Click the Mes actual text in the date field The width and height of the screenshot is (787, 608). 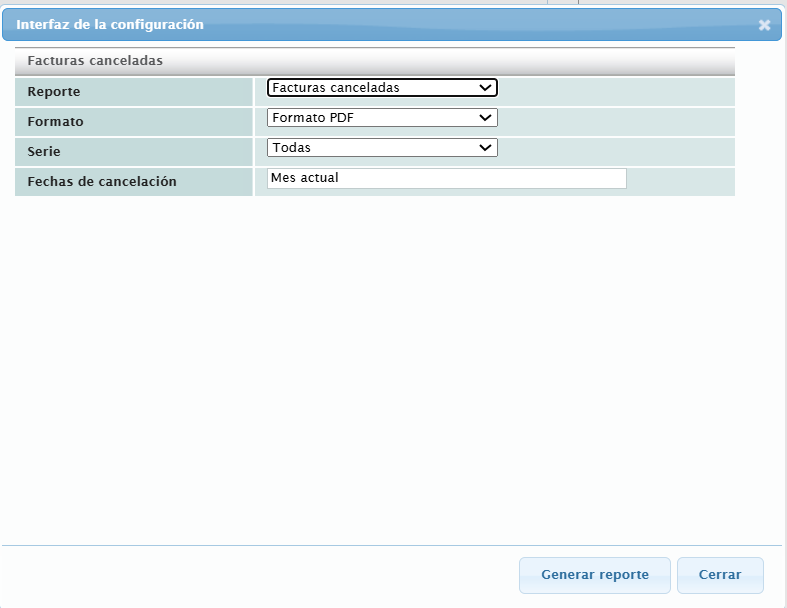point(305,178)
